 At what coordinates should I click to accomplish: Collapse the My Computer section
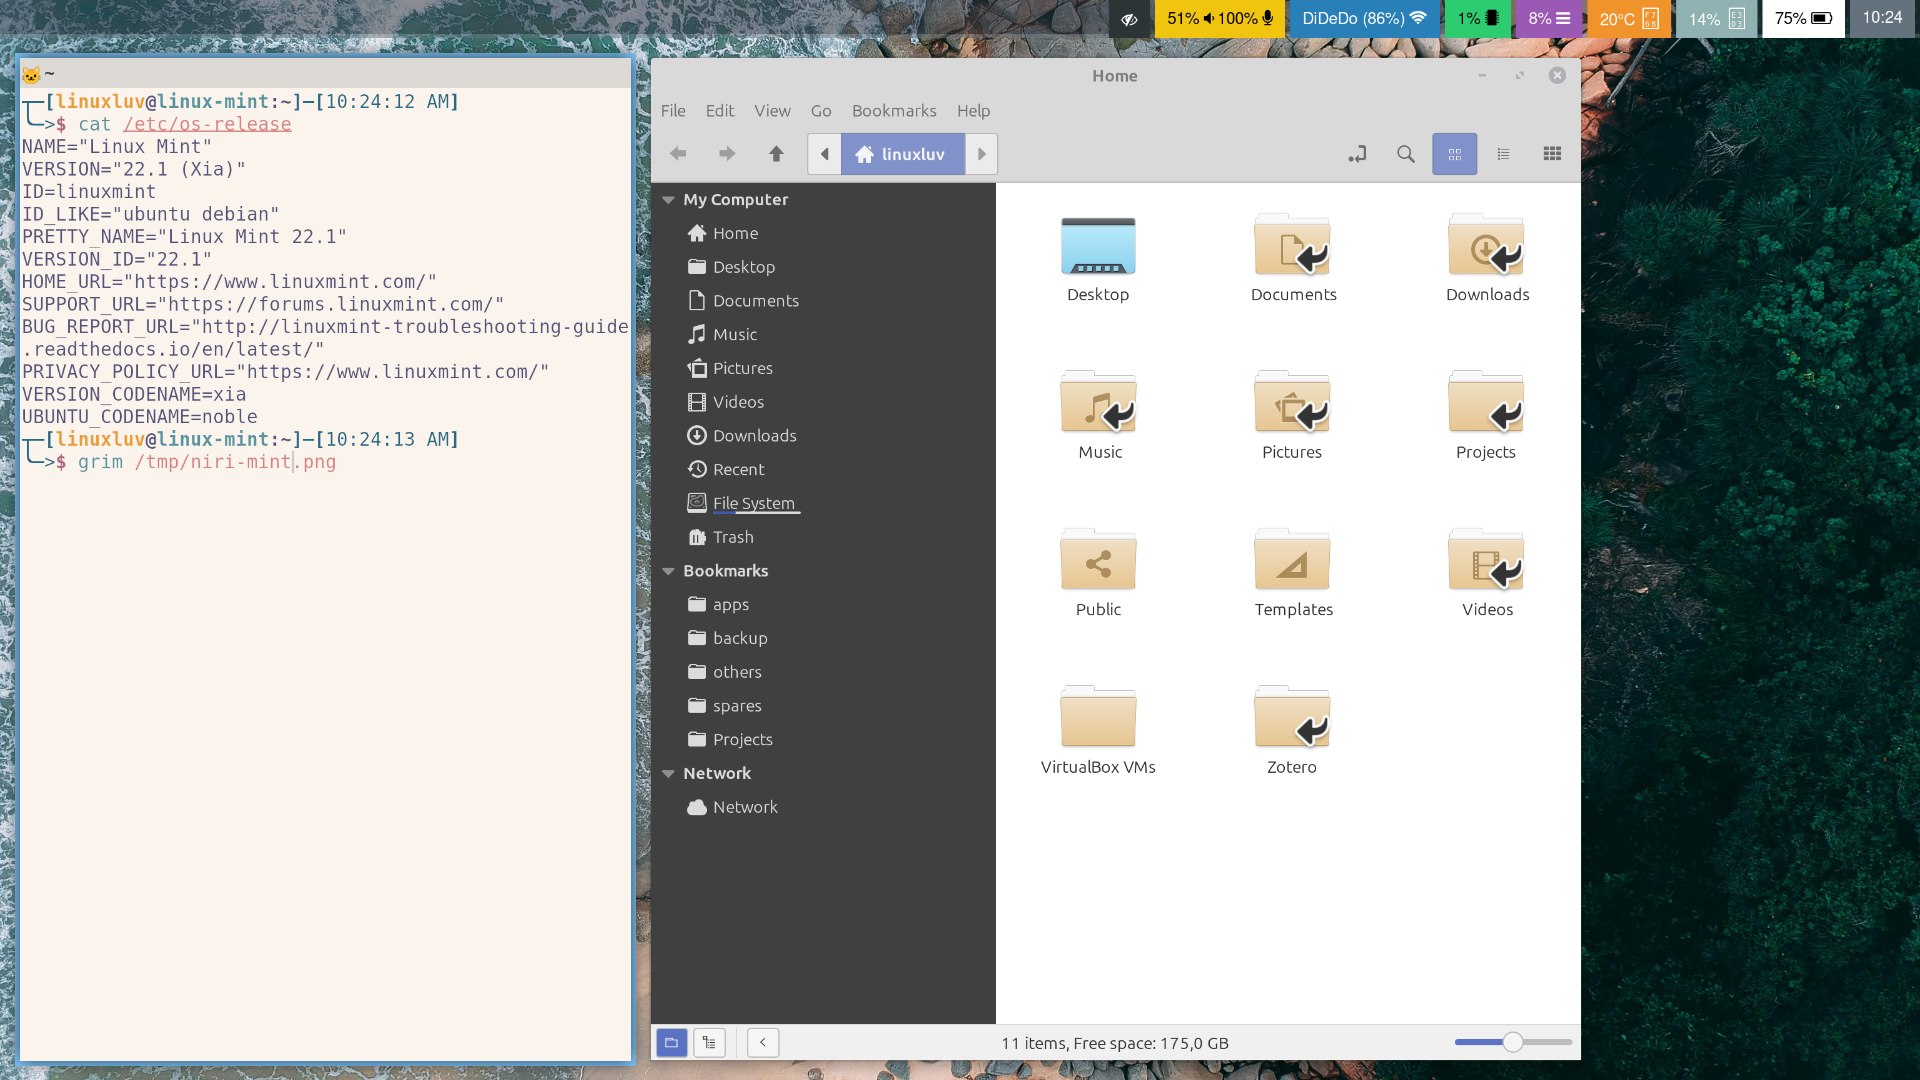tap(668, 200)
